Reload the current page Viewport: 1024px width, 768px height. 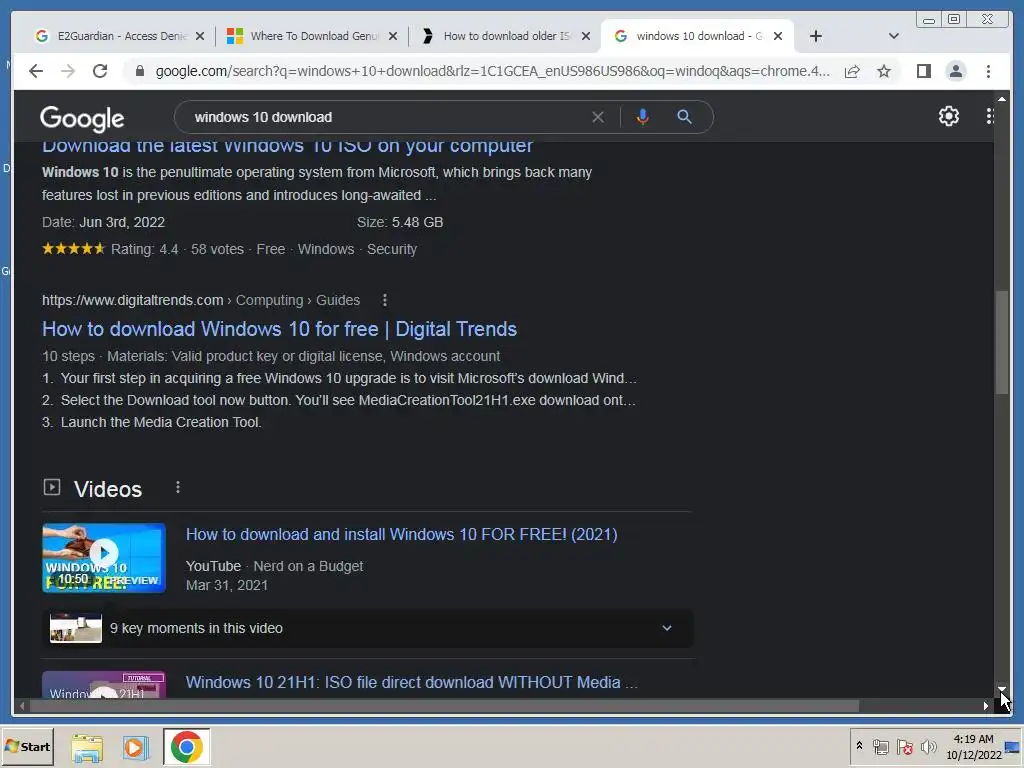tap(100, 71)
